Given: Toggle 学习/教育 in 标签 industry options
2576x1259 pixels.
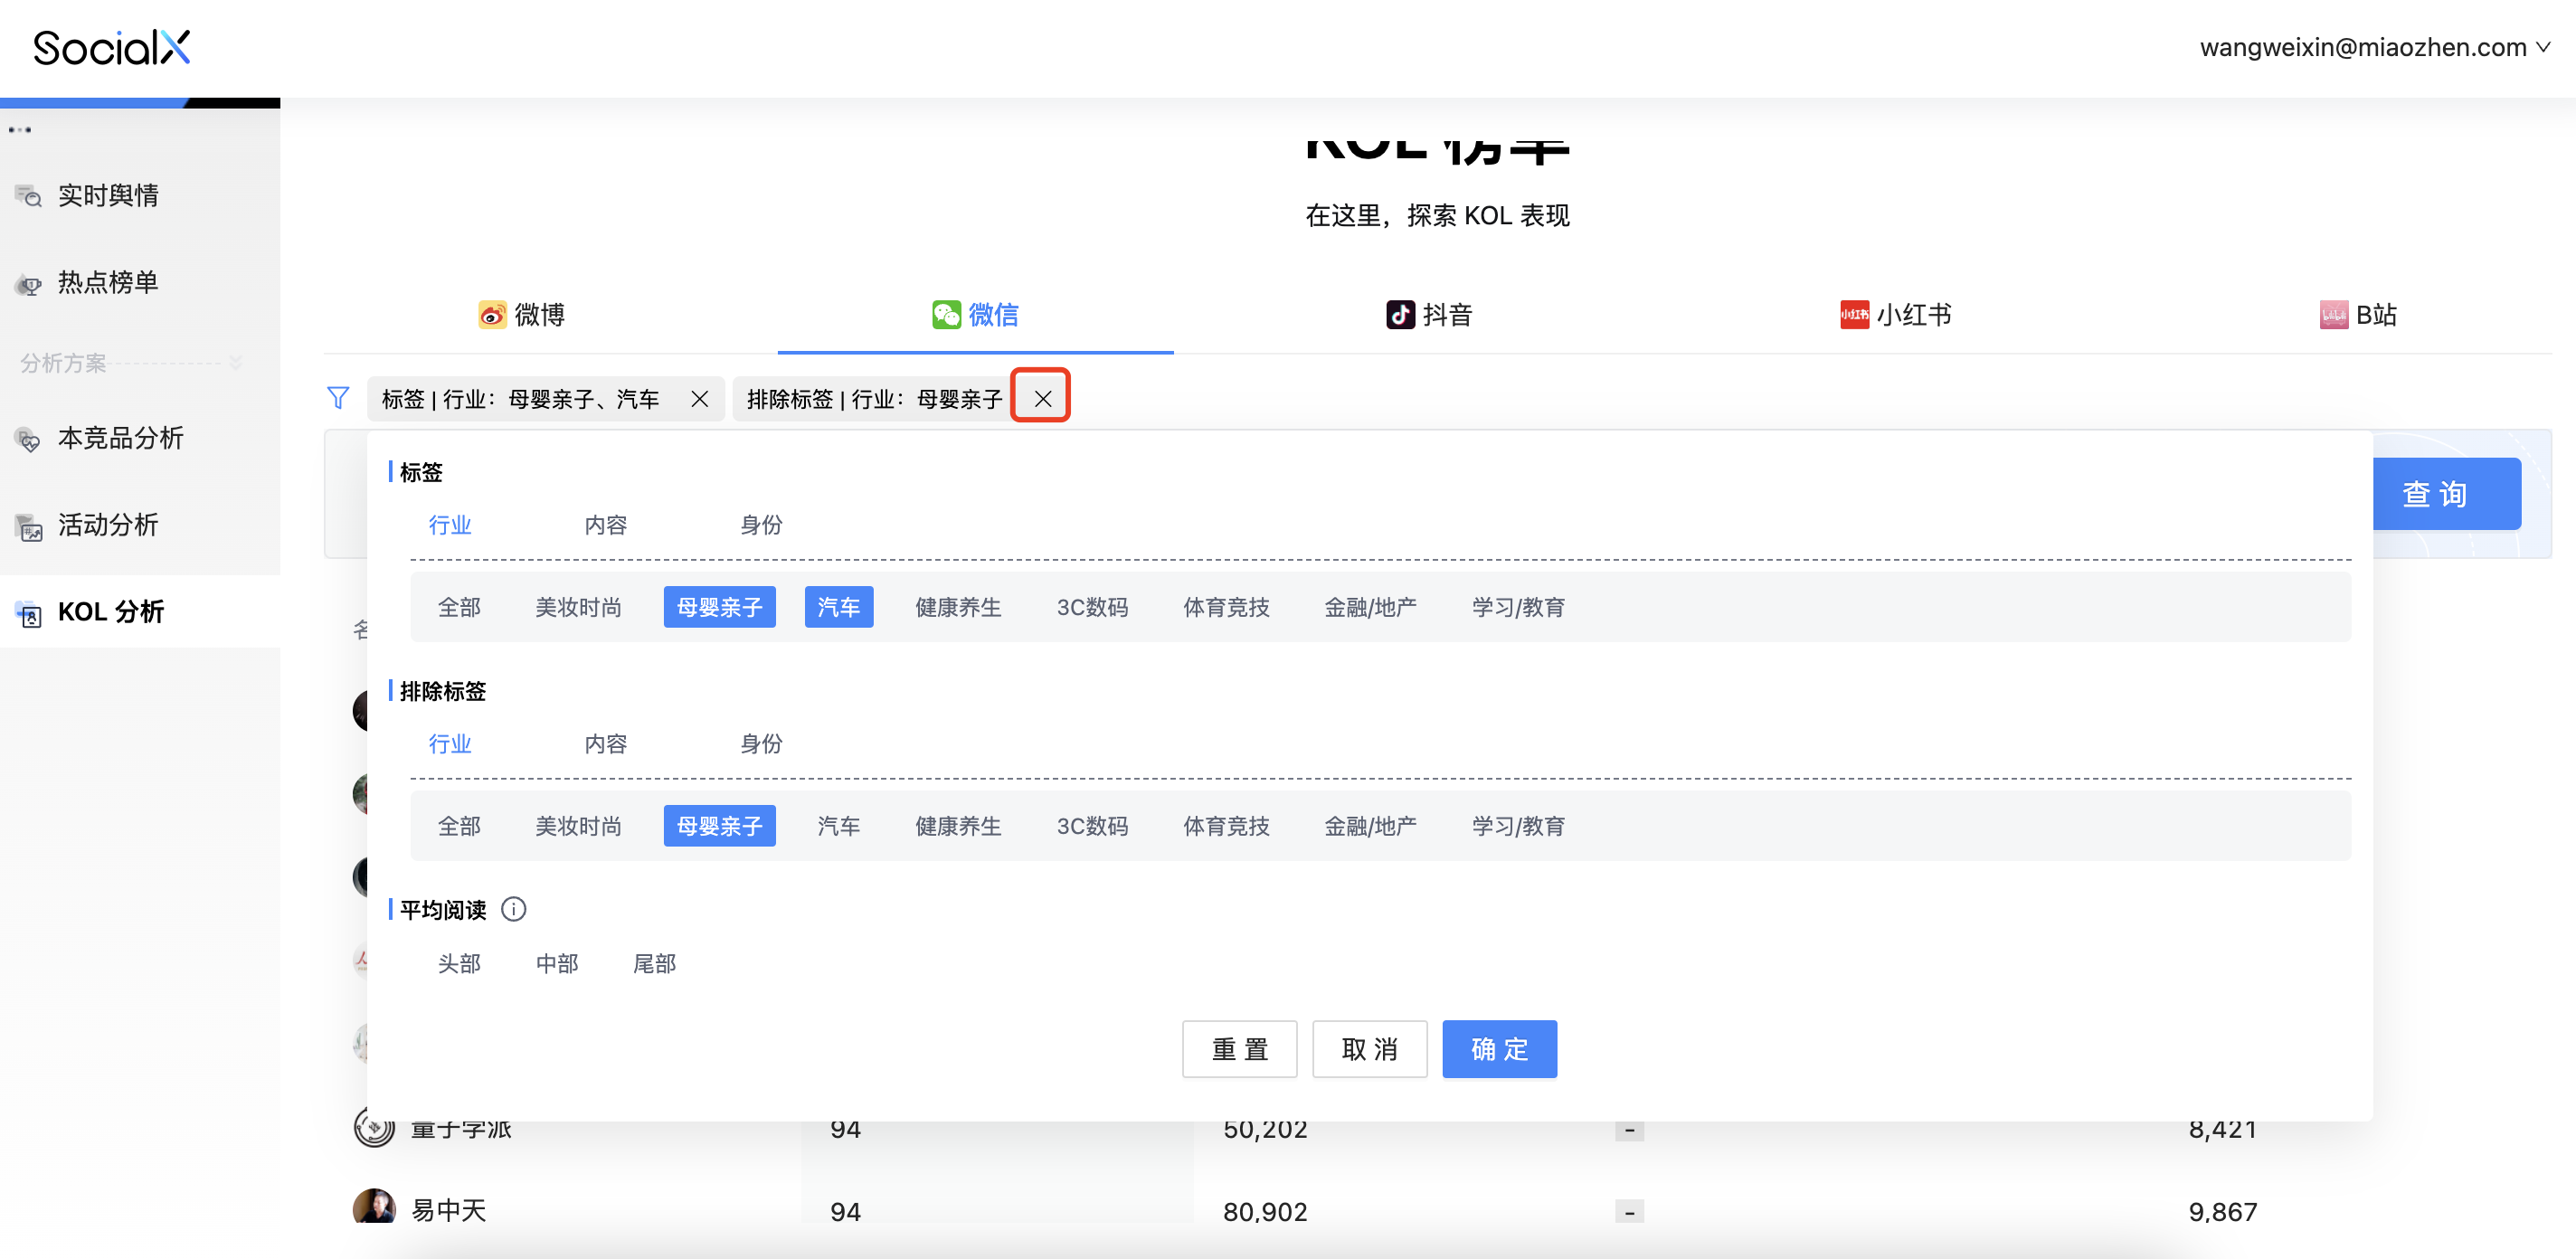Looking at the screenshot, I should [1518, 607].
